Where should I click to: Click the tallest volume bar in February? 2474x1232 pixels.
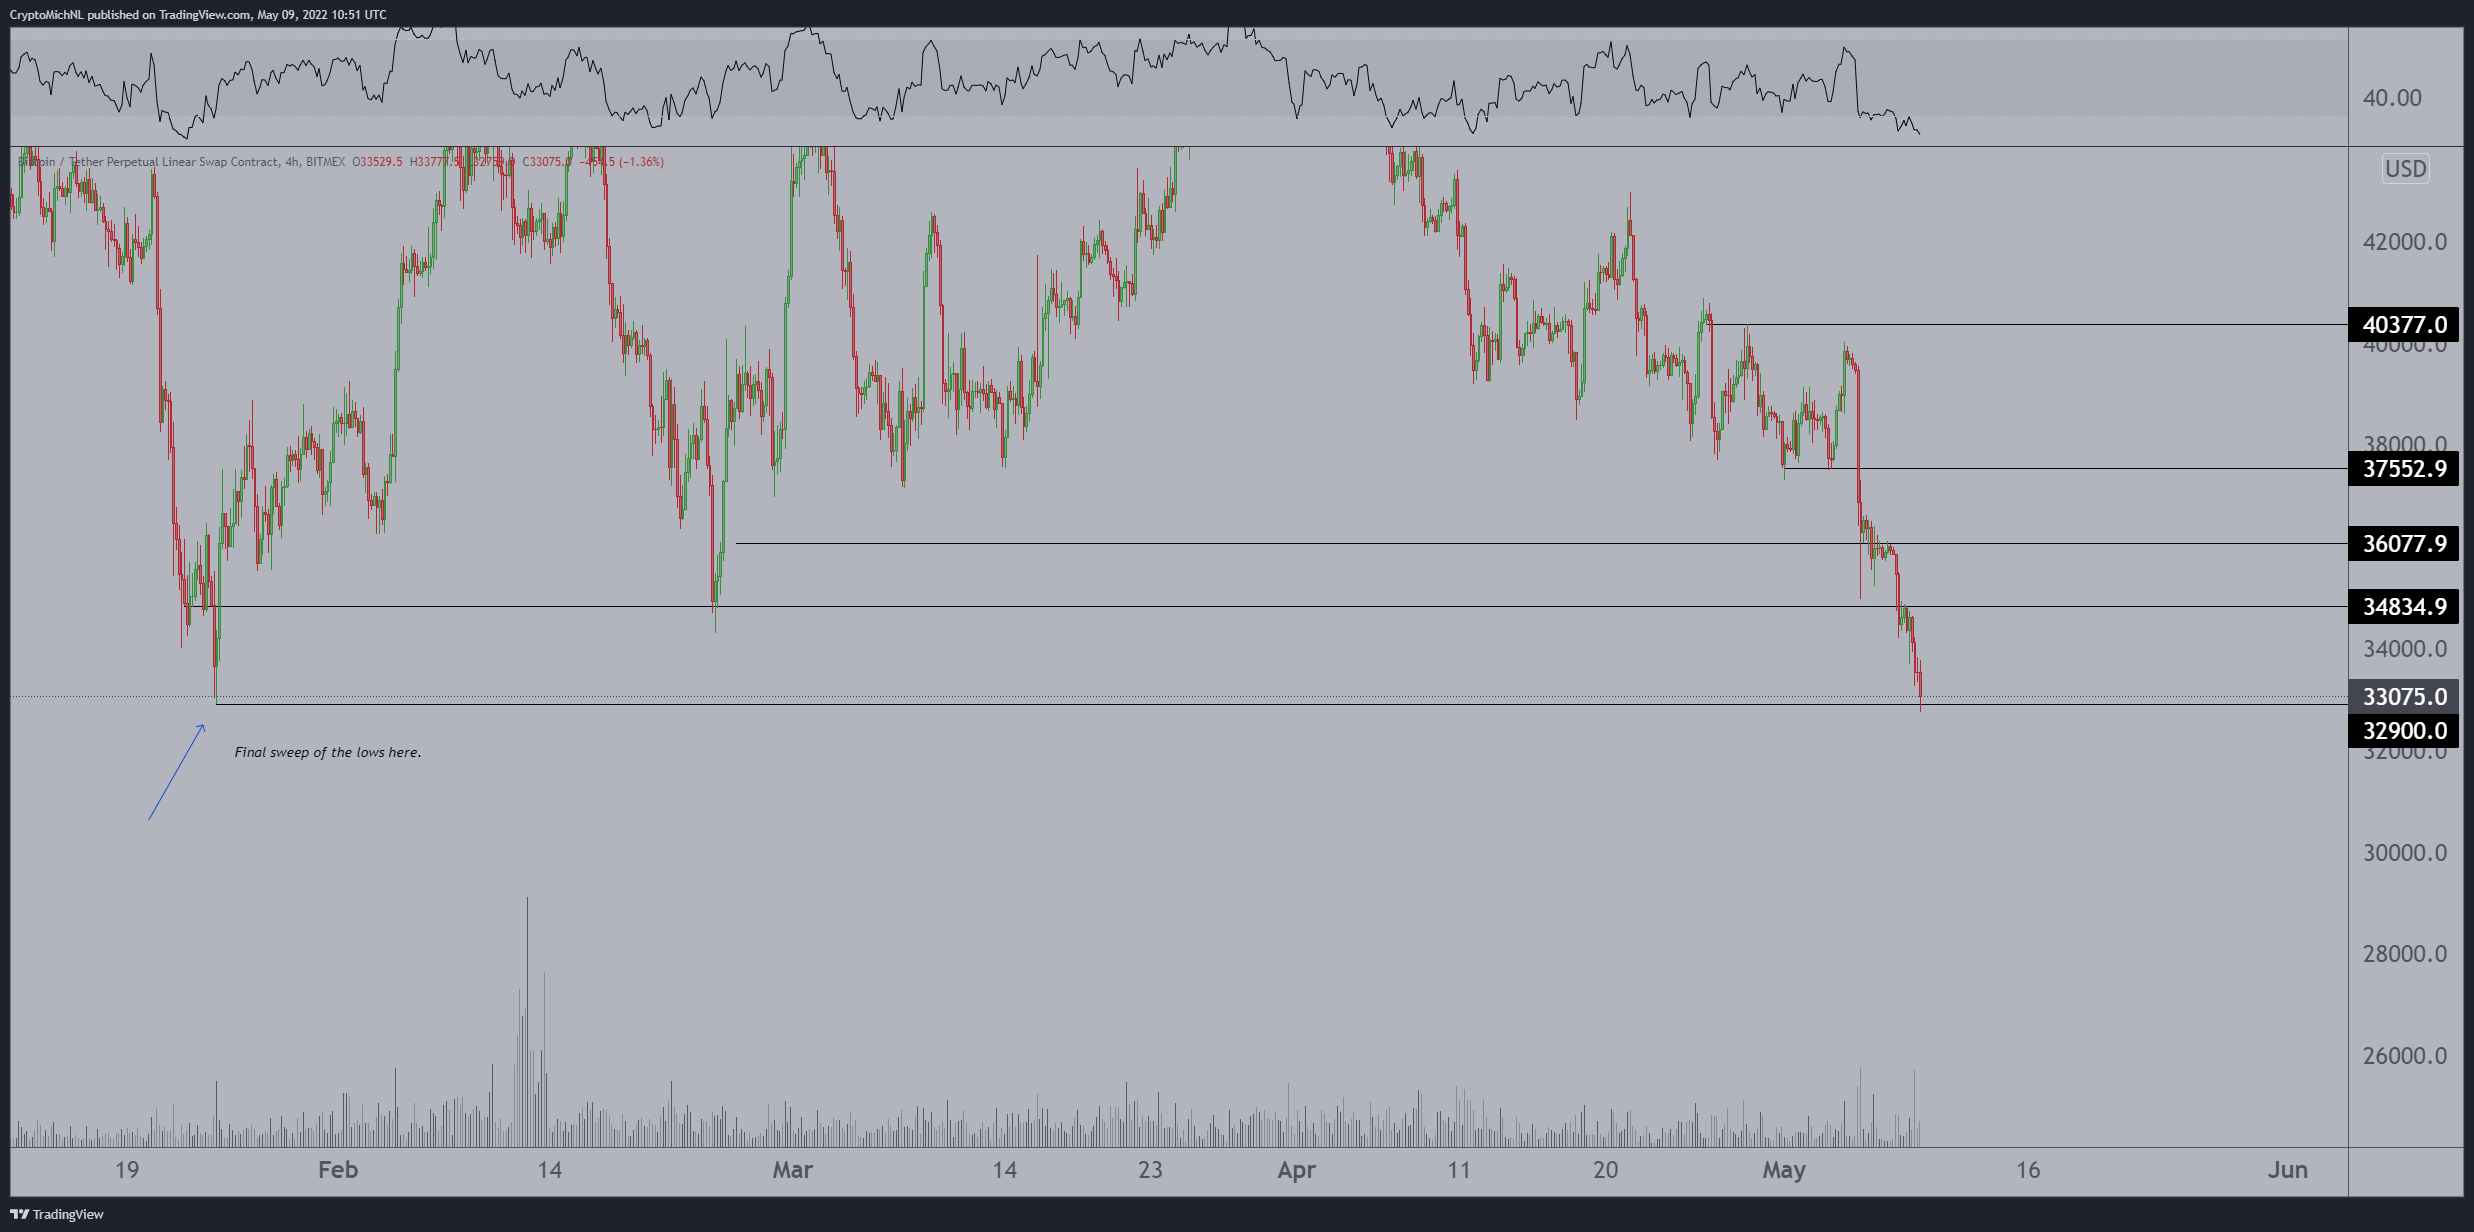527,1020
